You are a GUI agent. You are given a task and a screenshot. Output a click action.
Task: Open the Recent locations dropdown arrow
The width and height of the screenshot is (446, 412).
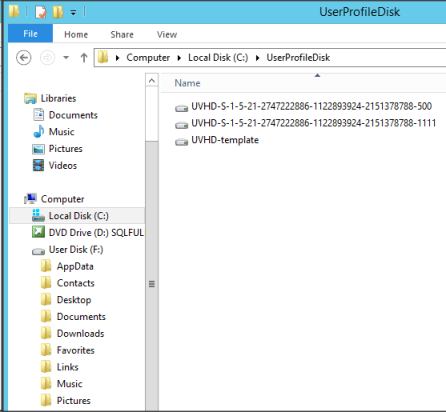(x=66, y=58)
